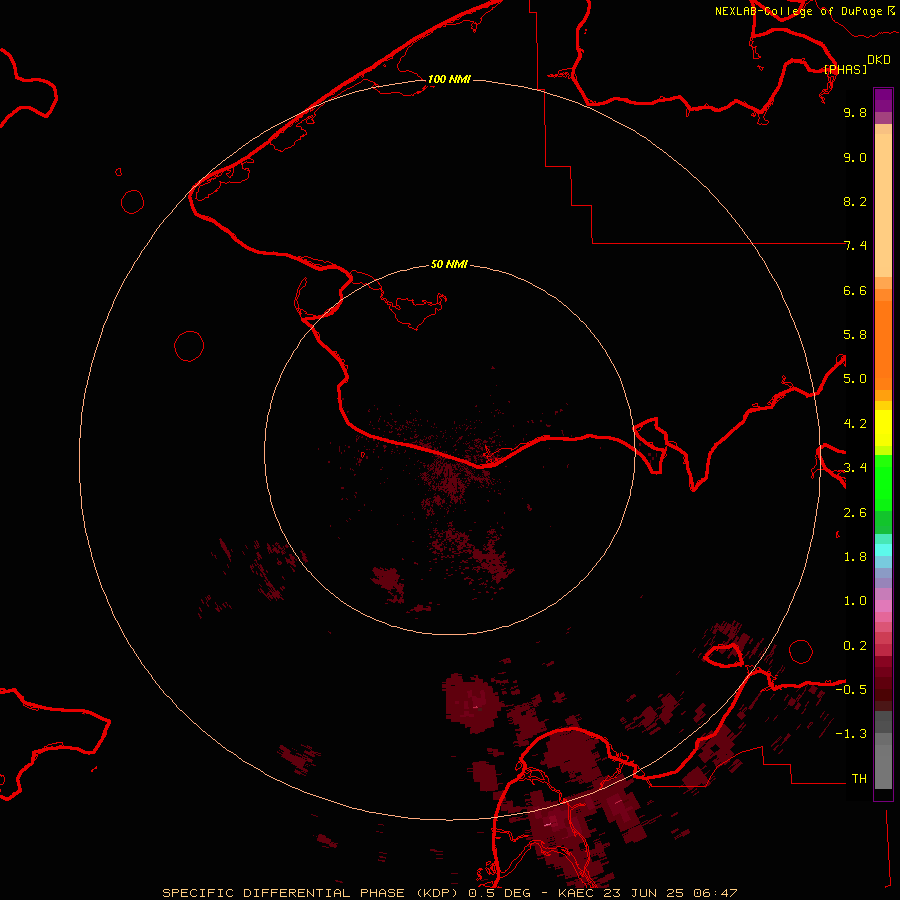Viewport: 900px width, 900px height.
Task: Click the [PHAS] unit label
Action: click(845, 69)
